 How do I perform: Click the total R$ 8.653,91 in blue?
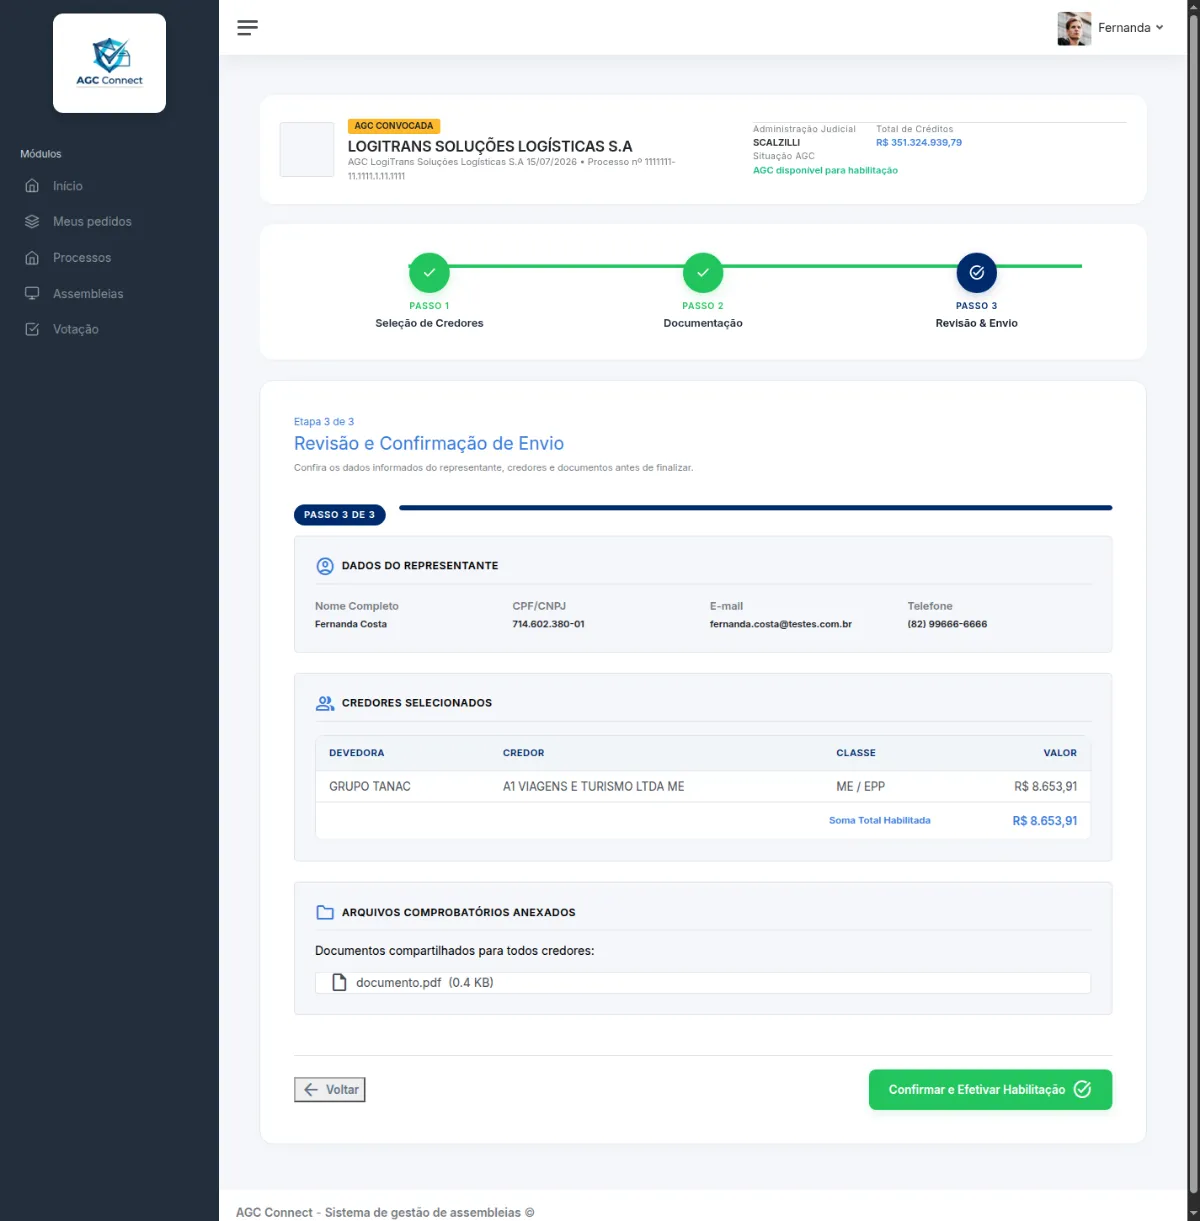[x=1045, y=821]
